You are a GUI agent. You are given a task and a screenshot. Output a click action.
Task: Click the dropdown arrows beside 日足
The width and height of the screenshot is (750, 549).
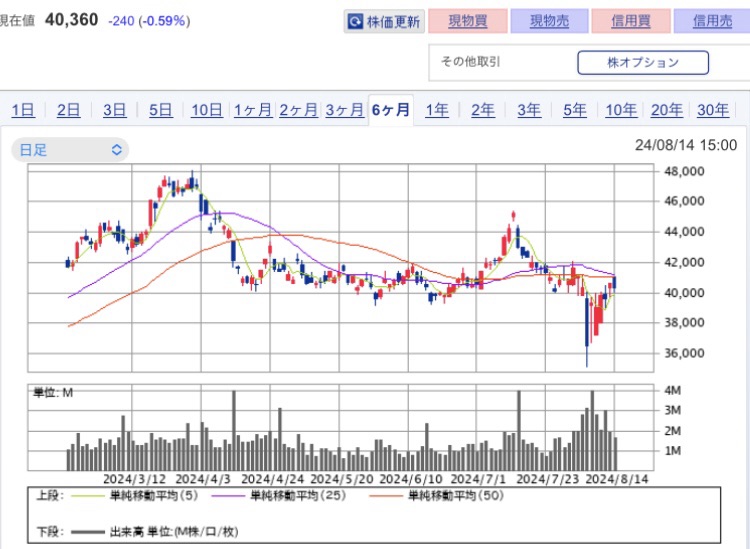coord(117,150)
